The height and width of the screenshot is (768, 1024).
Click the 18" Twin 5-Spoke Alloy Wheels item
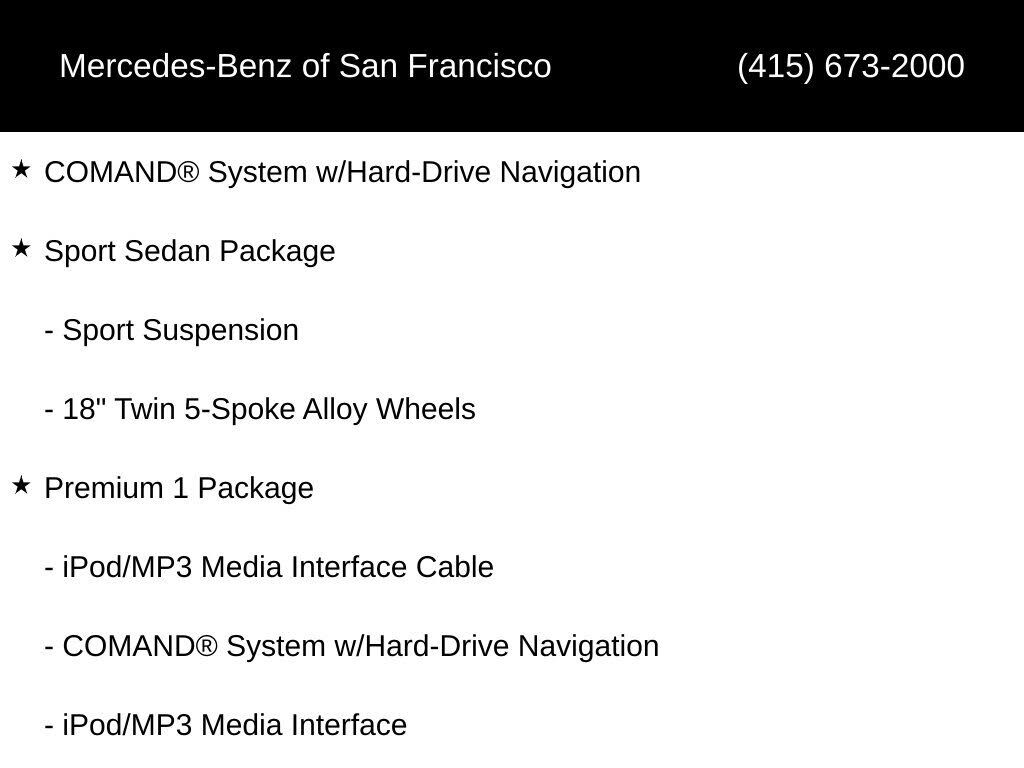(x=260, y=409)
